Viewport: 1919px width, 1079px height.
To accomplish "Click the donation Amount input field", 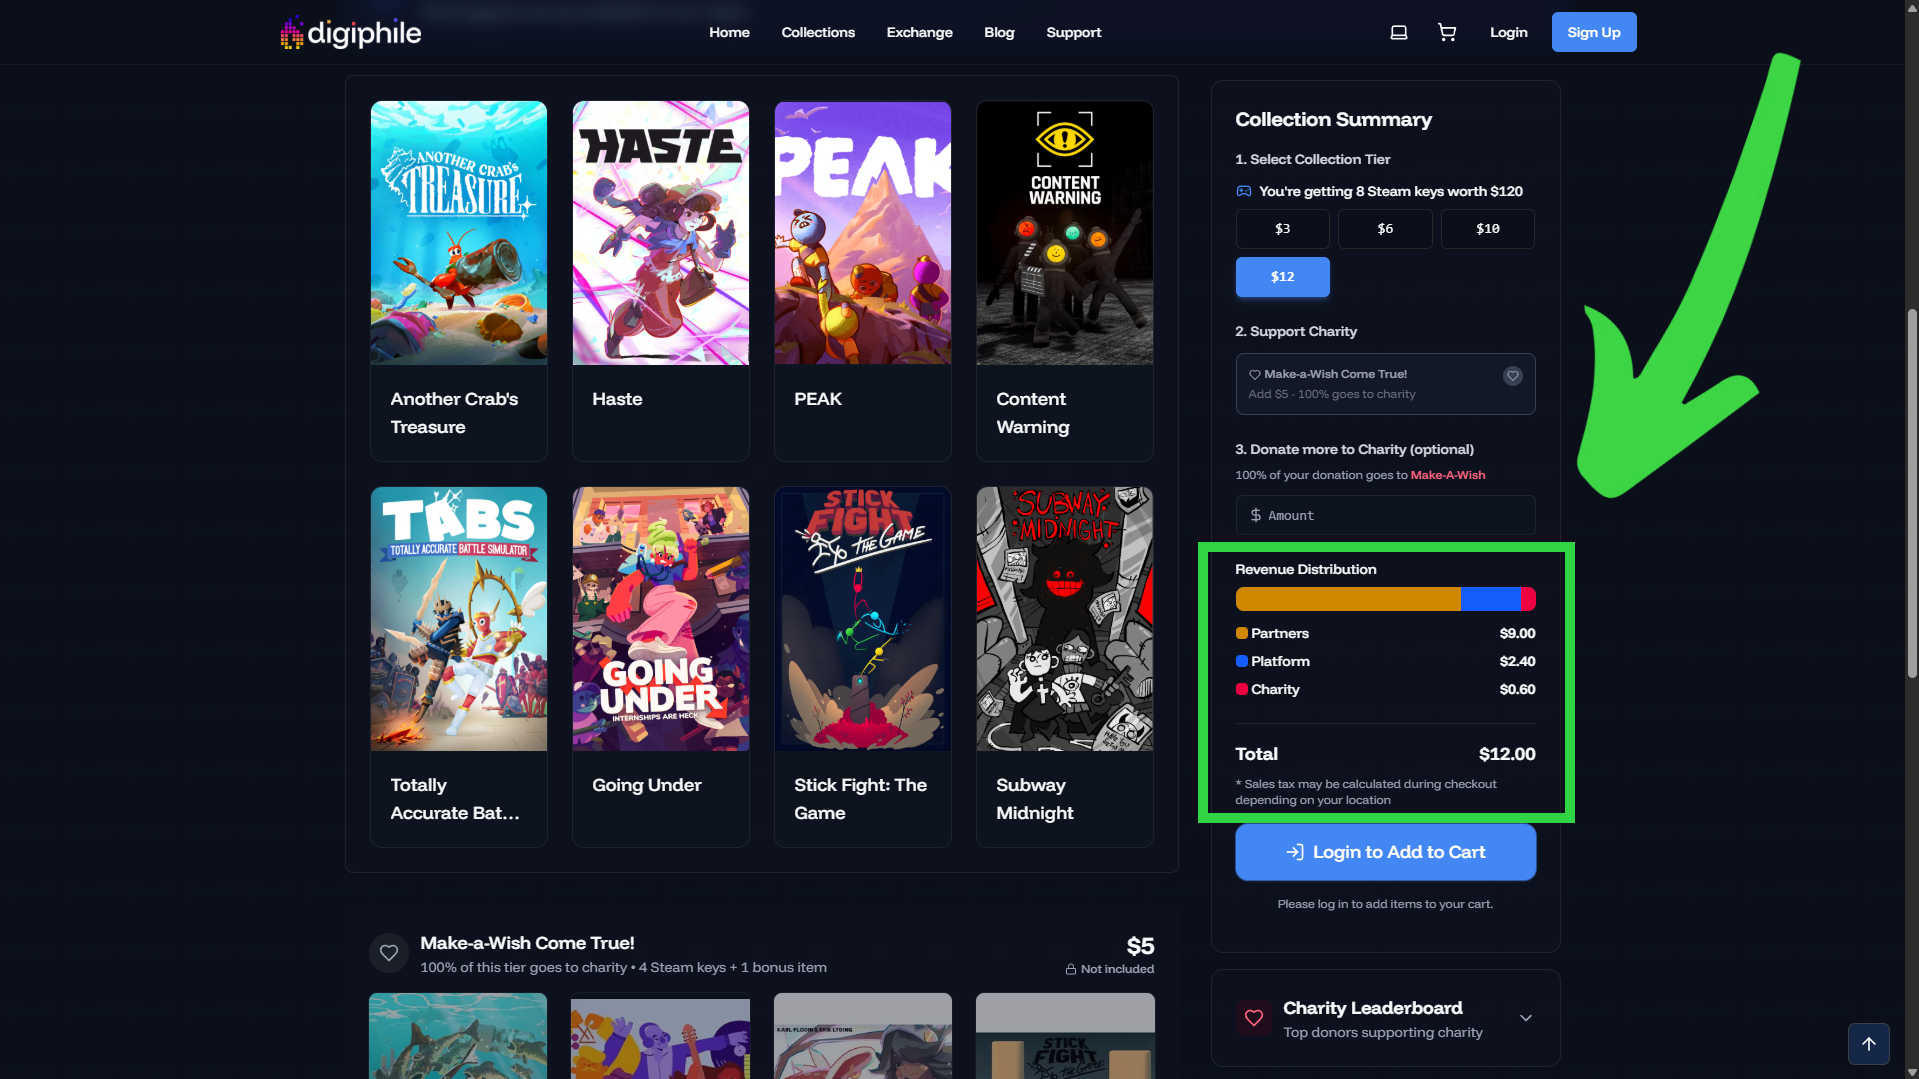I will 1385,516.
